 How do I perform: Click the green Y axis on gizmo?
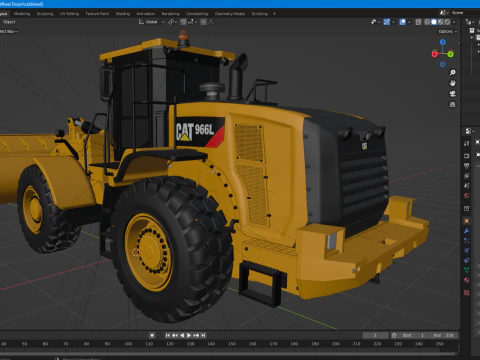pos(450,54)
